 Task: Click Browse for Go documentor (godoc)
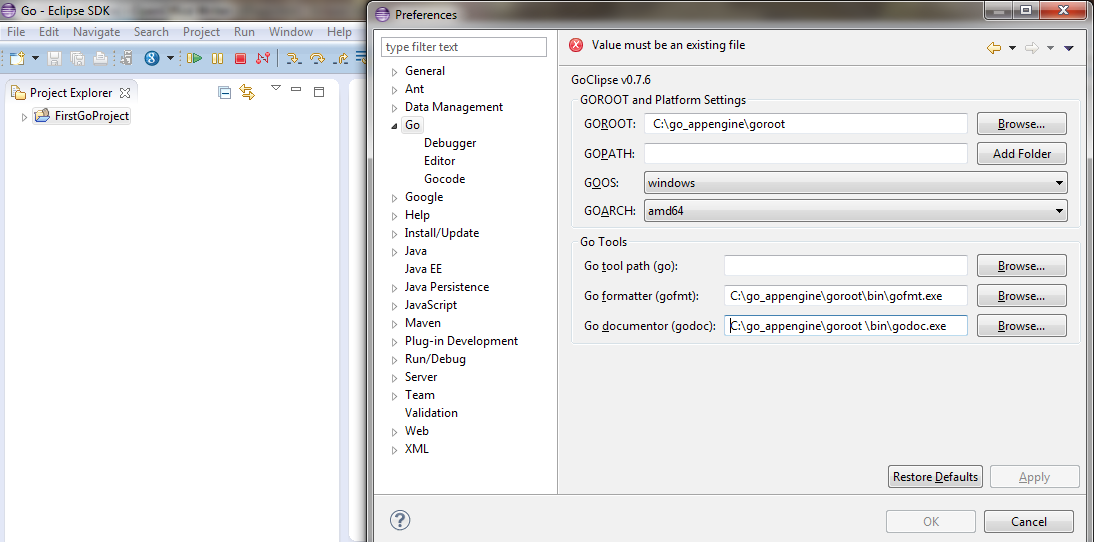[x=1021, y=326]
